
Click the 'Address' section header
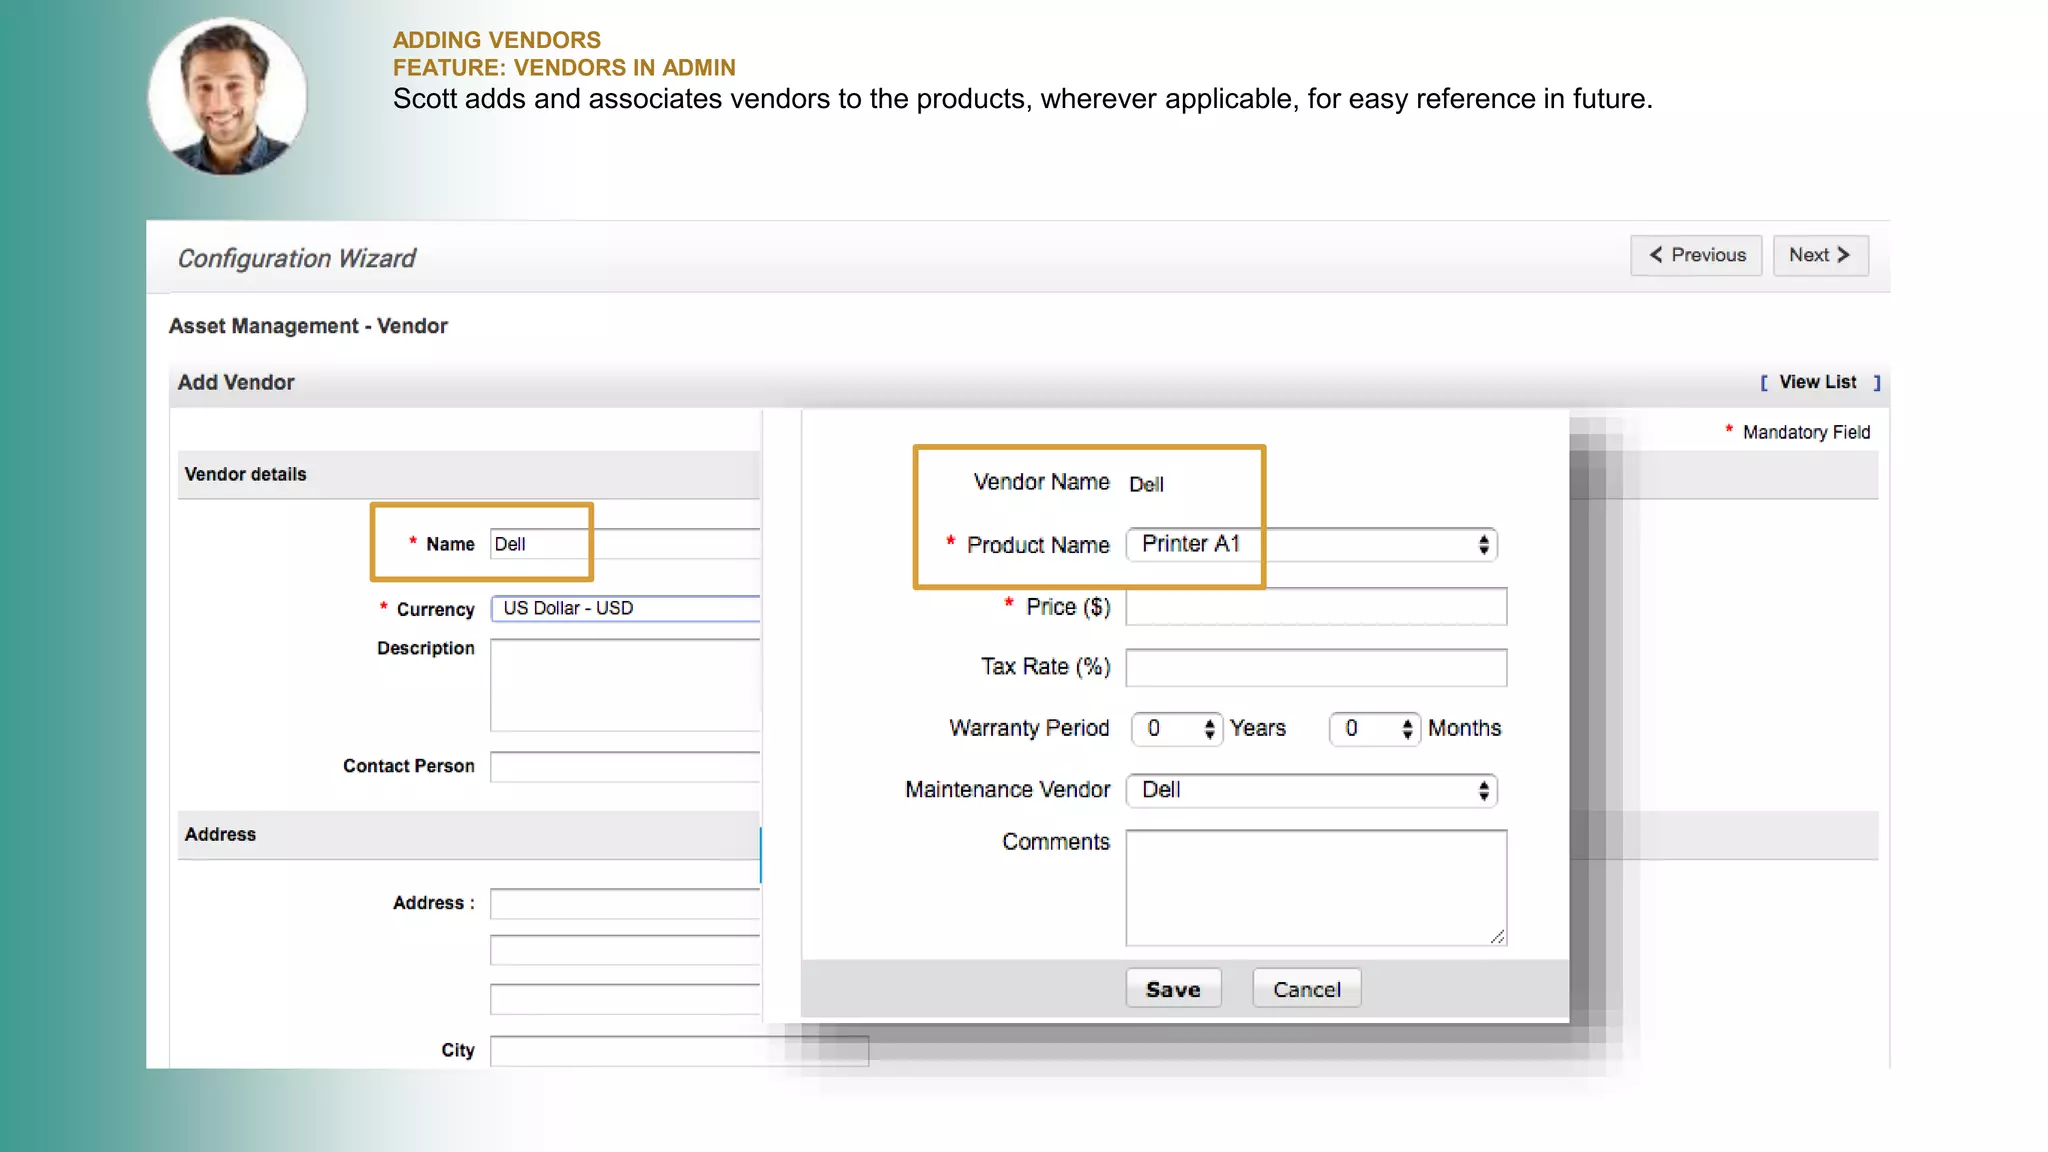coord(220,834)
